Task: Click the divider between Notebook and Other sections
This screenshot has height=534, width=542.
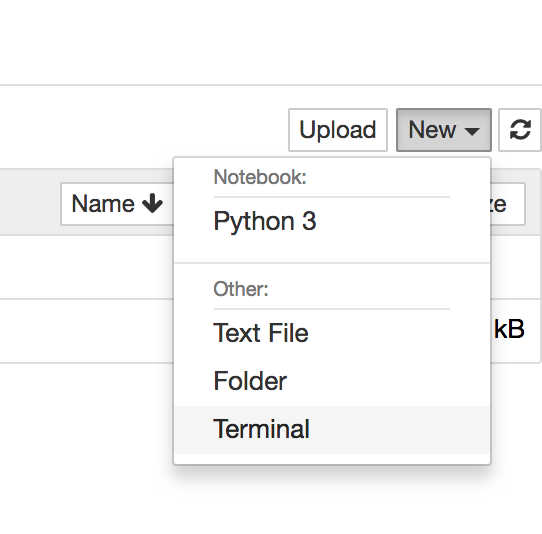Action: pyautogui.click(x=332, y=263)
